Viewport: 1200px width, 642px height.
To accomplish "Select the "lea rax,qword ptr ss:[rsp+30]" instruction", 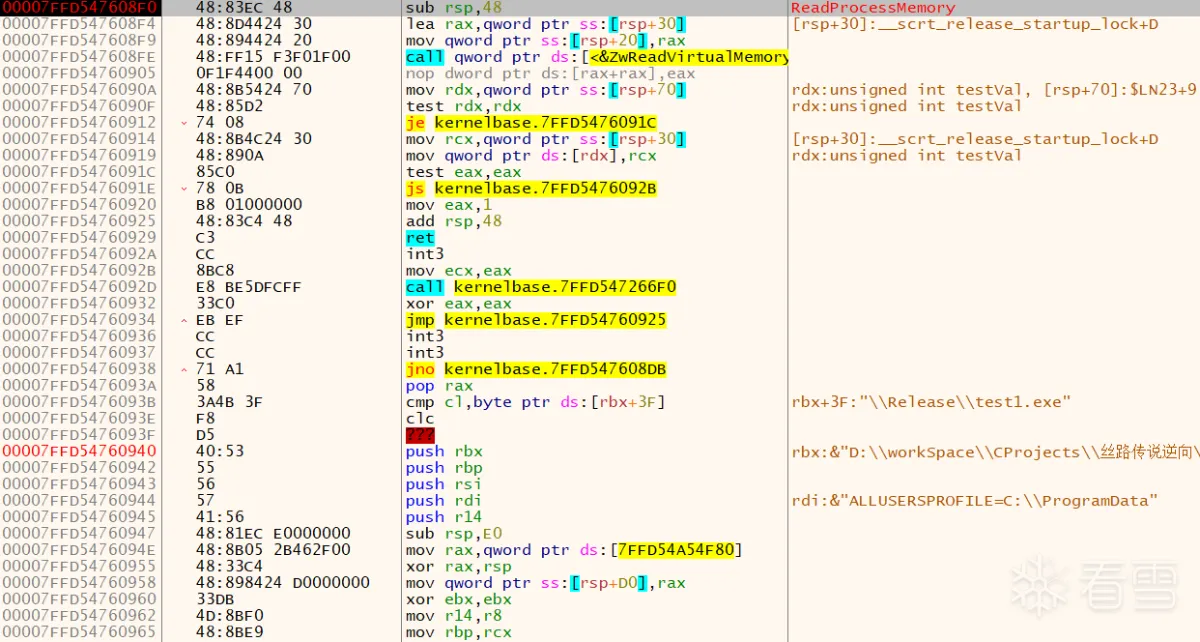I will click(x=546, y=24).
